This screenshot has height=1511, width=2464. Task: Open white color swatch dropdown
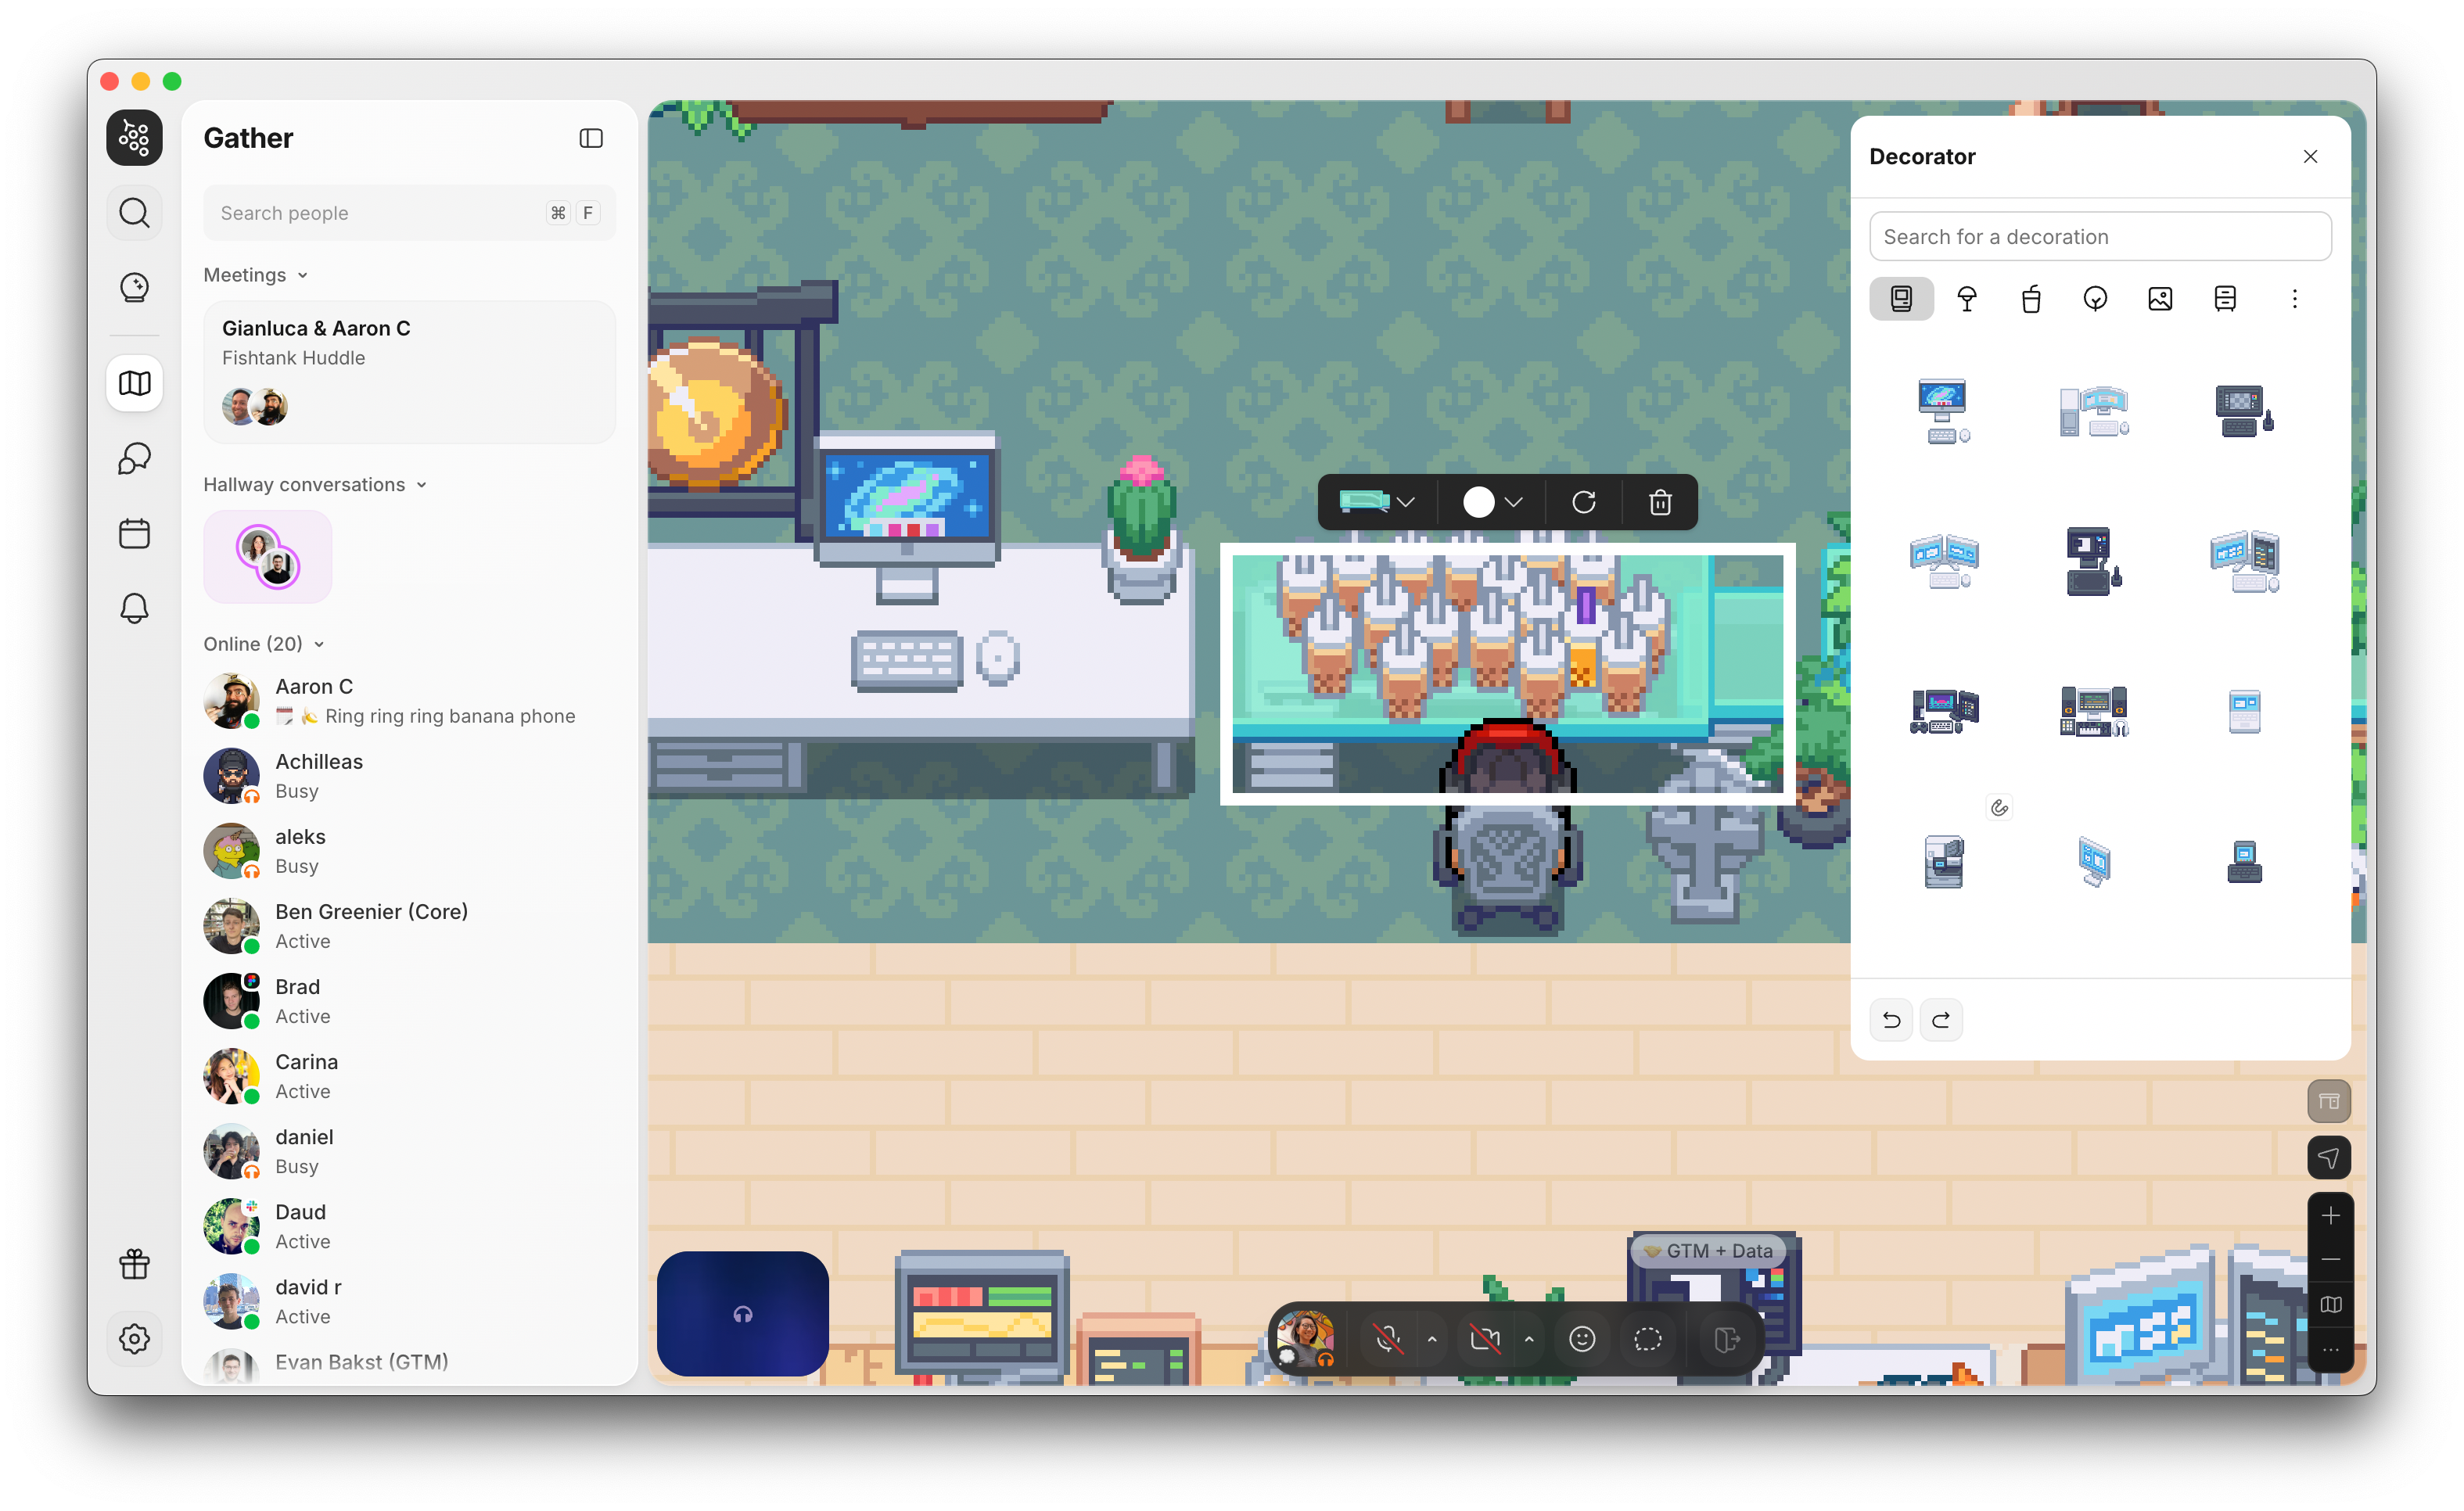1492,502
